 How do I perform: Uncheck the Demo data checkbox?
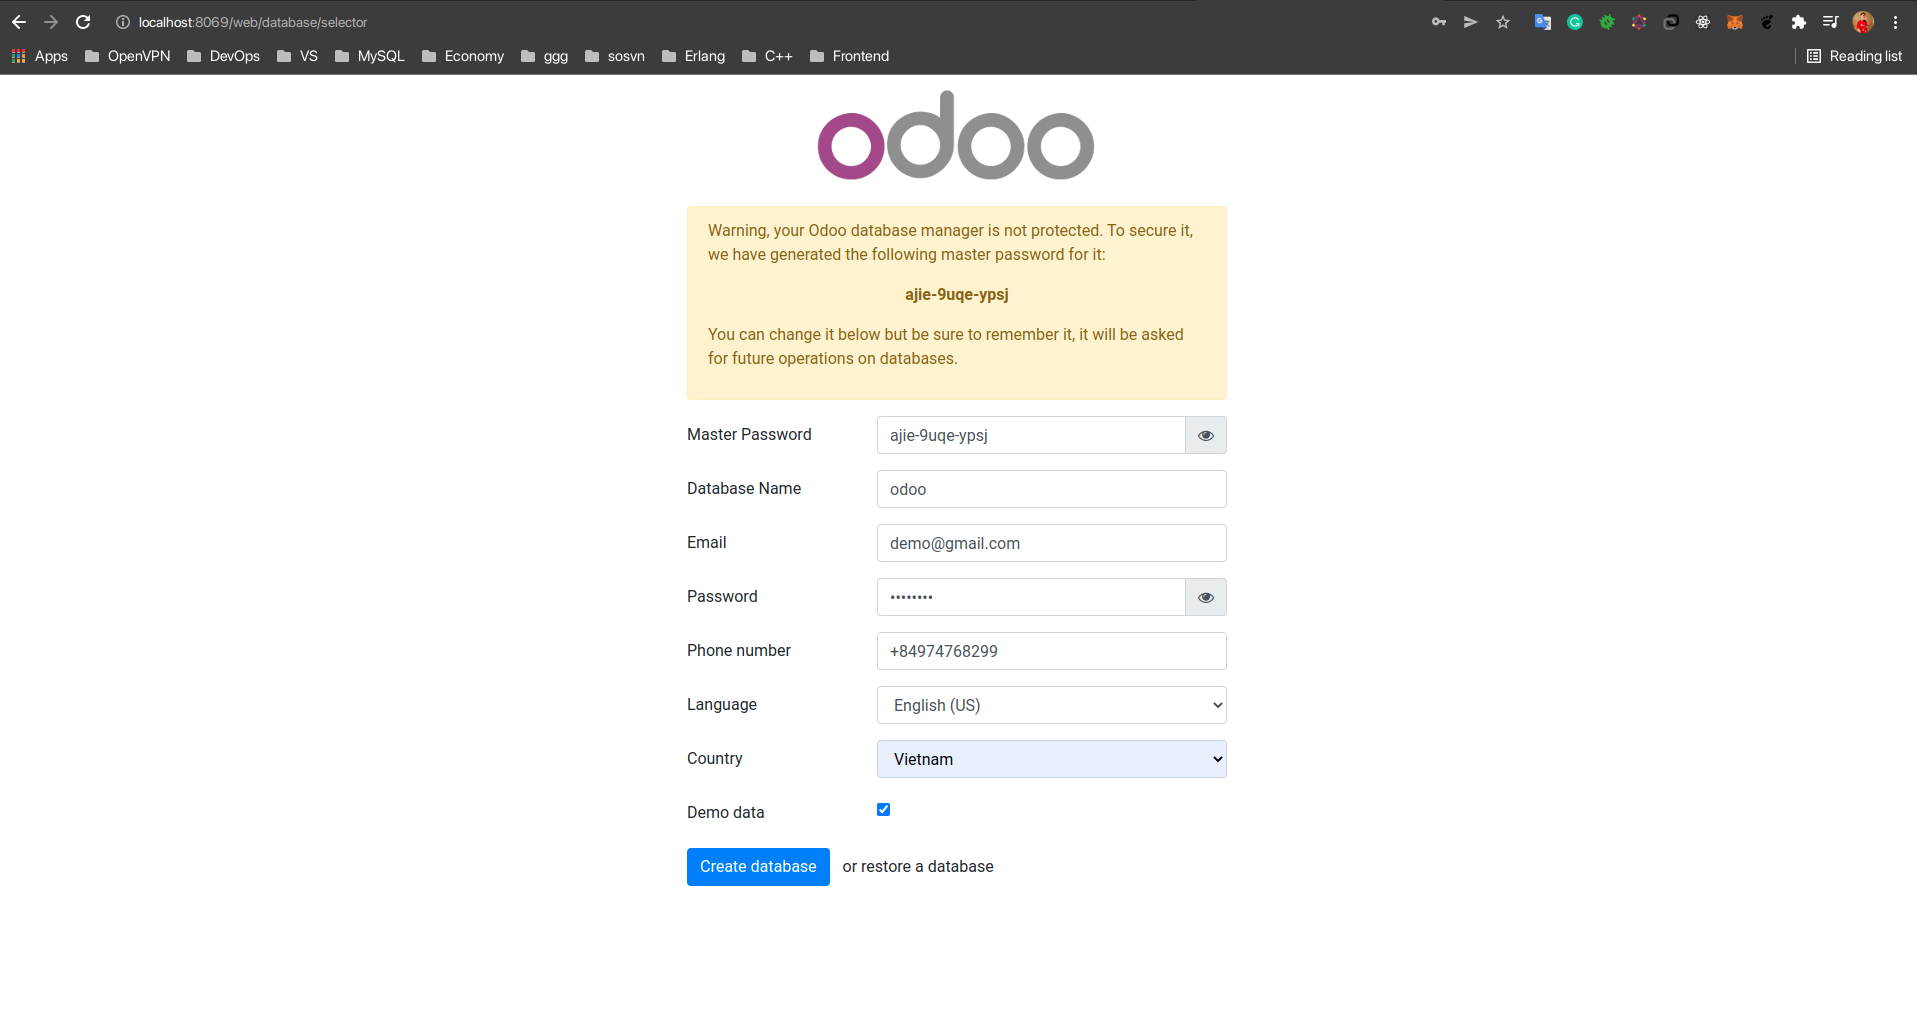[x=883, y=810]
